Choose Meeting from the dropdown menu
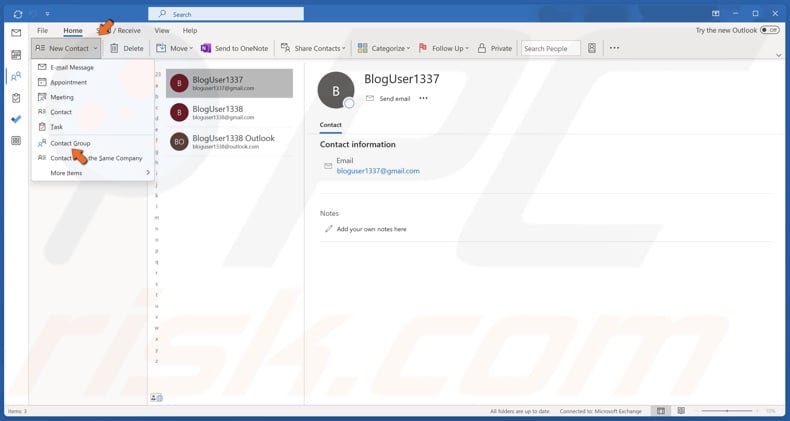The height and width of the screenshot is (421, 790). pos(93,97)
